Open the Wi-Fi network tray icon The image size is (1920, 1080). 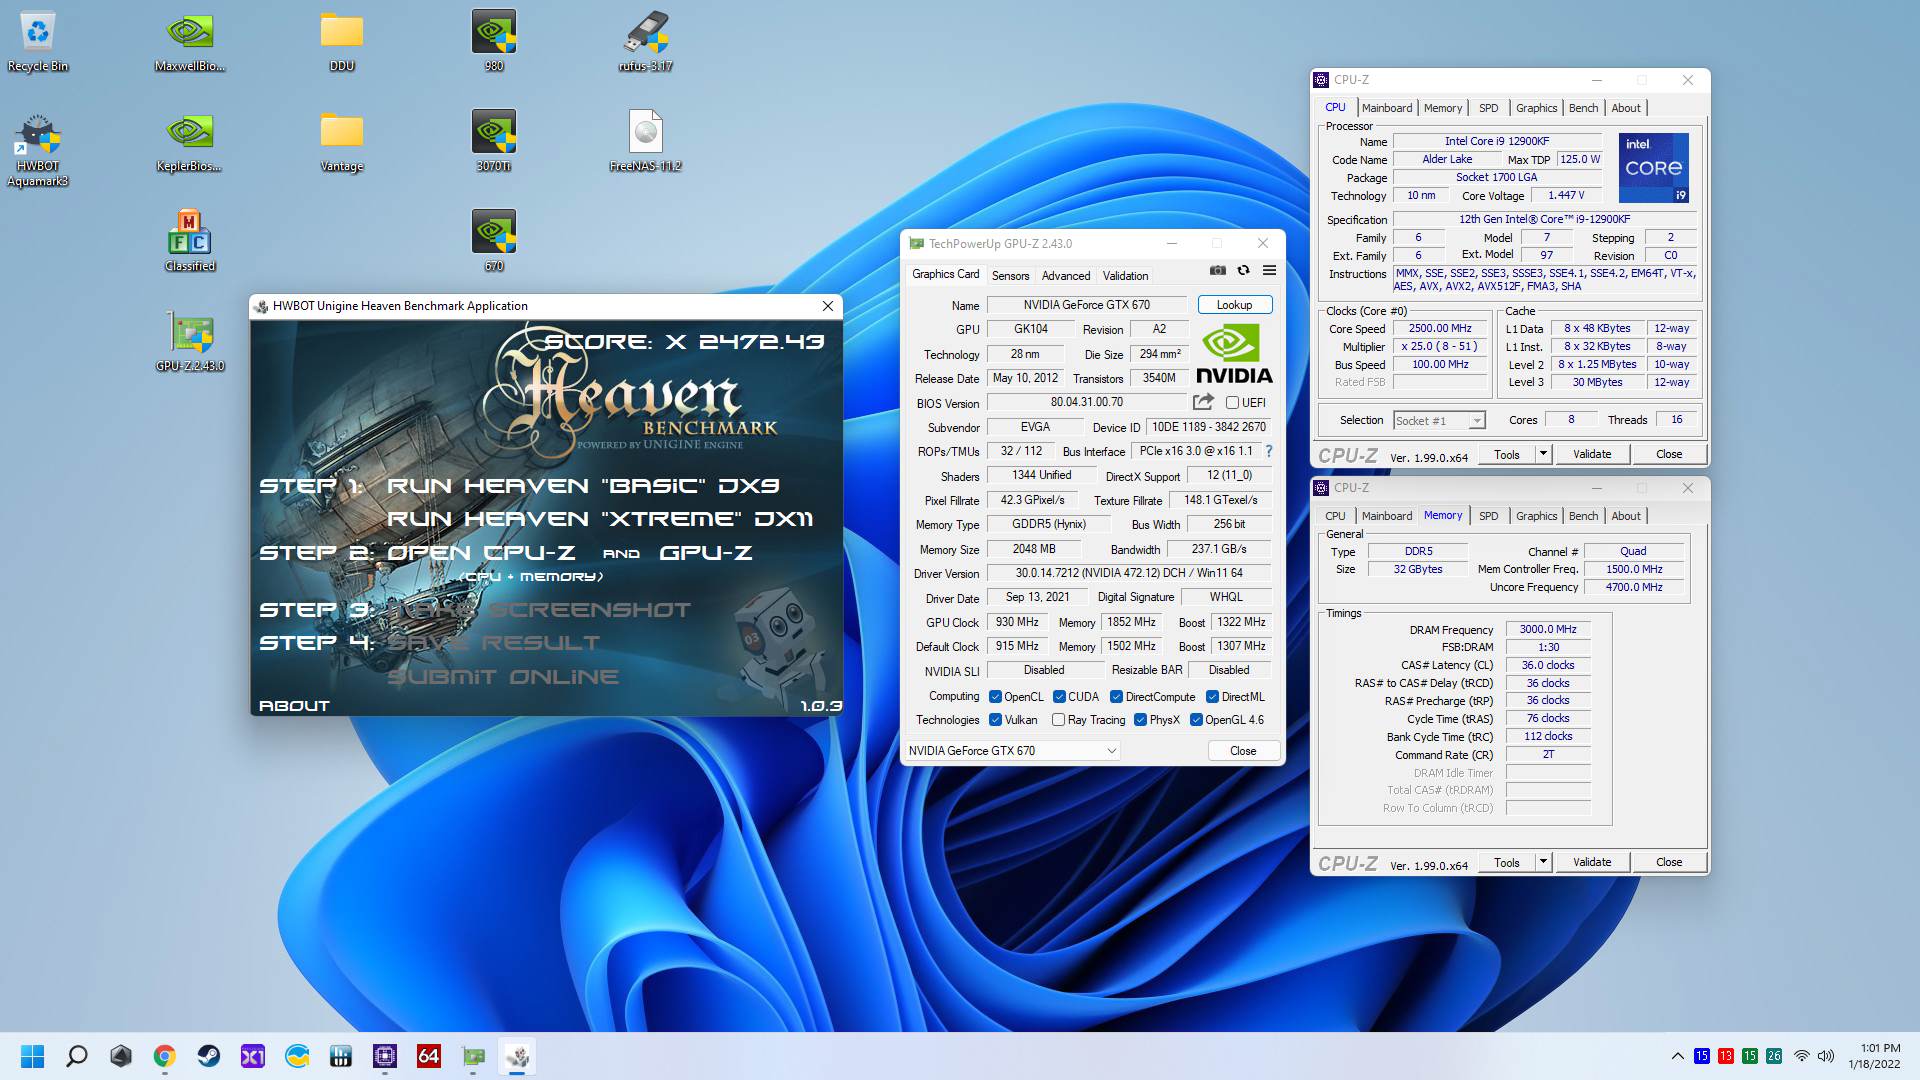(x=1801, y=1056)
